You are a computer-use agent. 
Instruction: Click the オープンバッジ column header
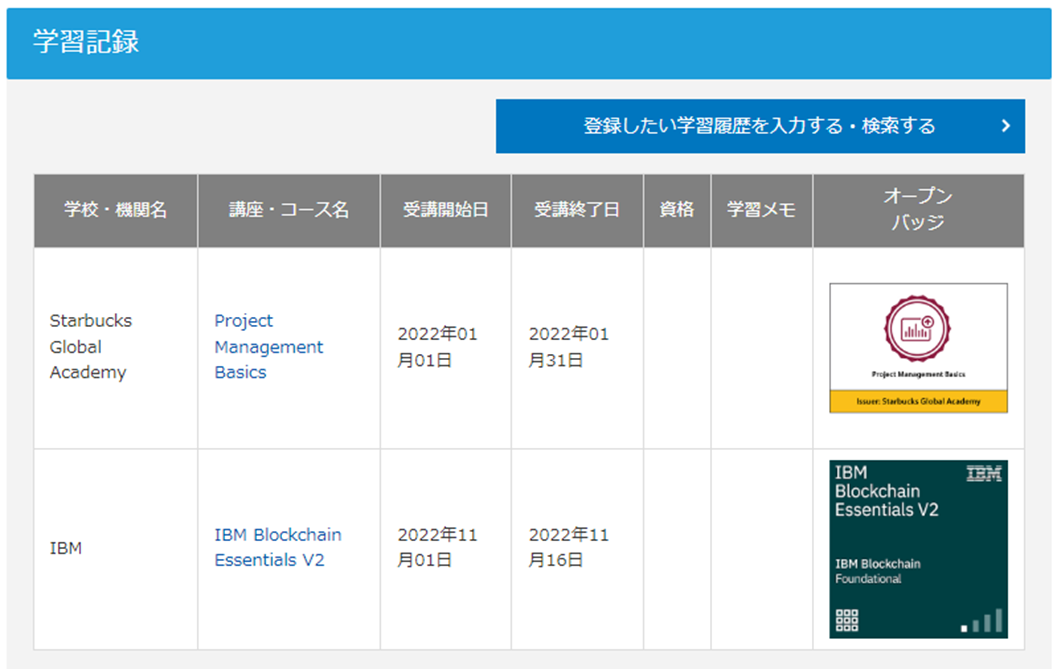coord(918,210)
